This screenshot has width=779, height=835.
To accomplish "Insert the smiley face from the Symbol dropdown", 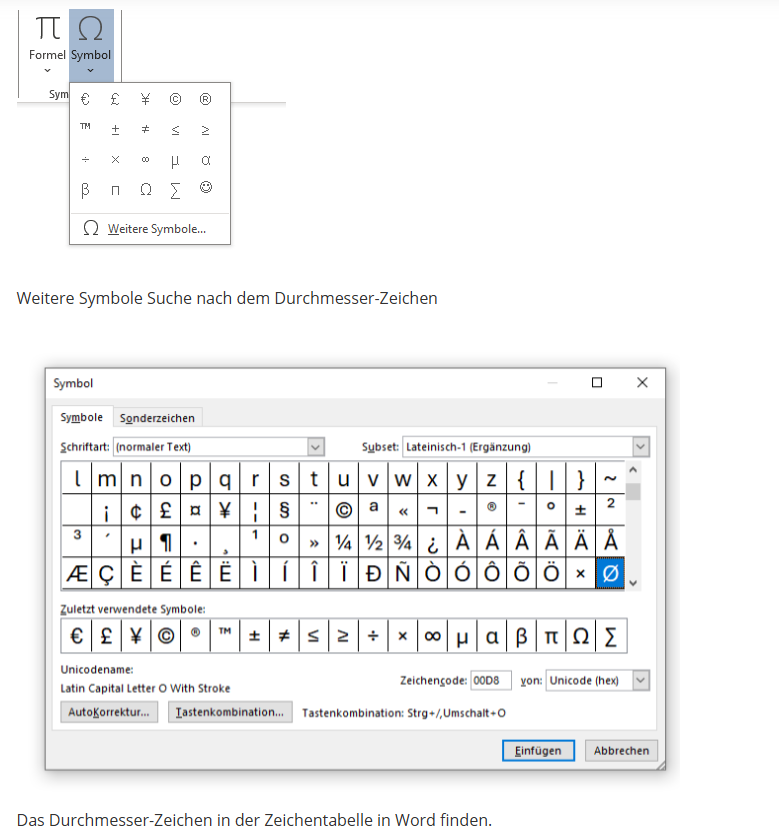I will (206, 187).
